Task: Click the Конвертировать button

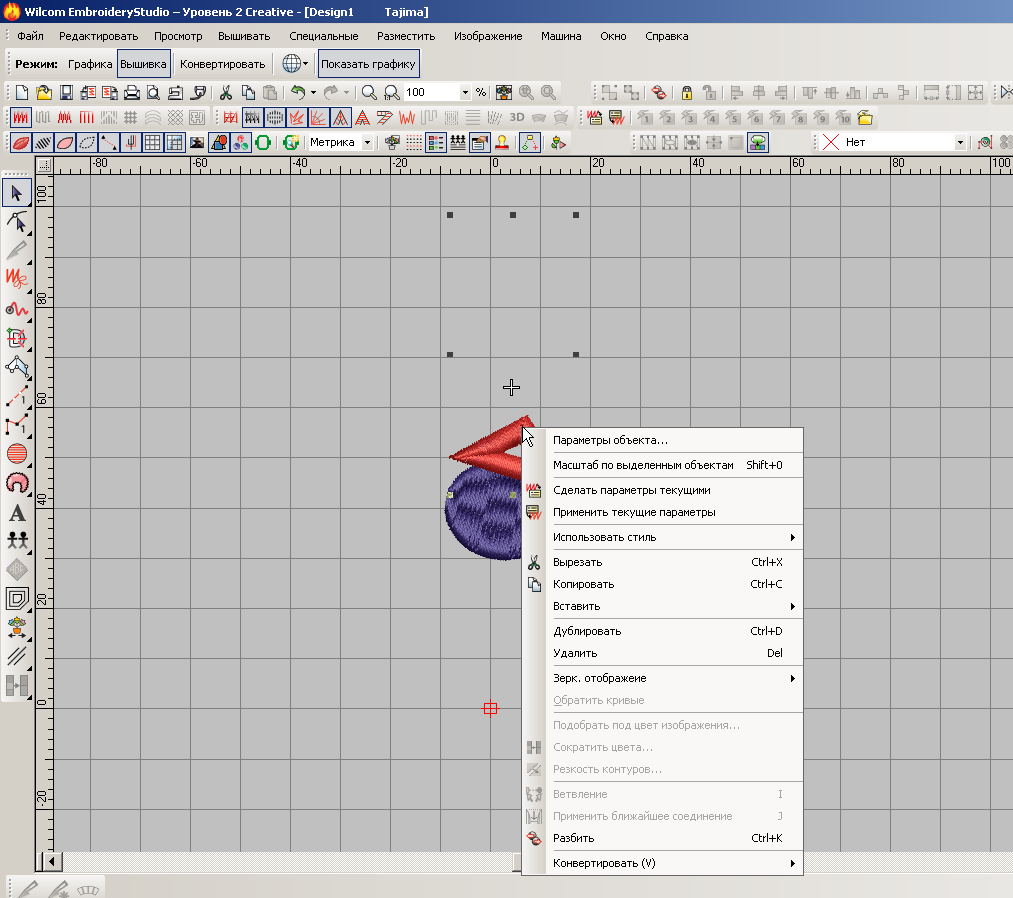Action: 222,64
